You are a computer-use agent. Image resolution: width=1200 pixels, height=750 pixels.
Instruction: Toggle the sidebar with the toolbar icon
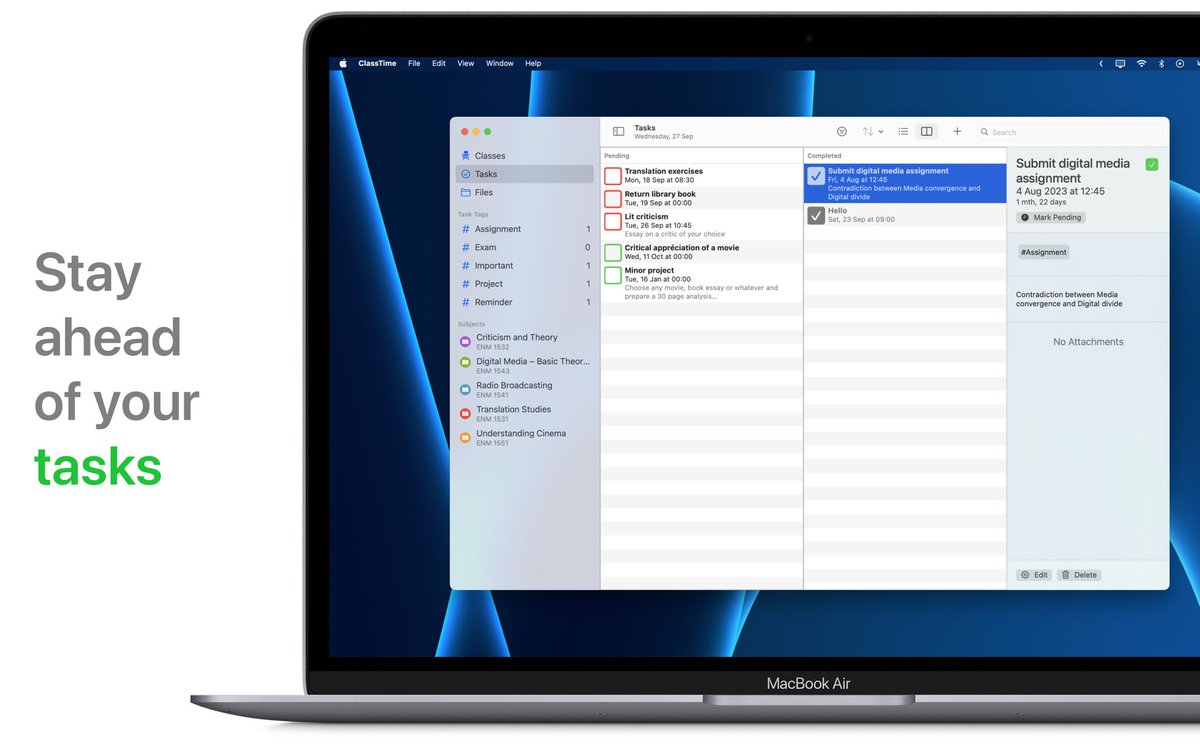pyautogui.click(x=618, y=132)
